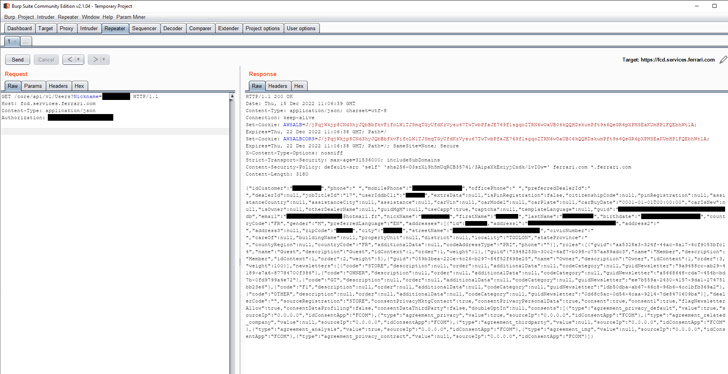Click the Cancel button

click(46, 60)
